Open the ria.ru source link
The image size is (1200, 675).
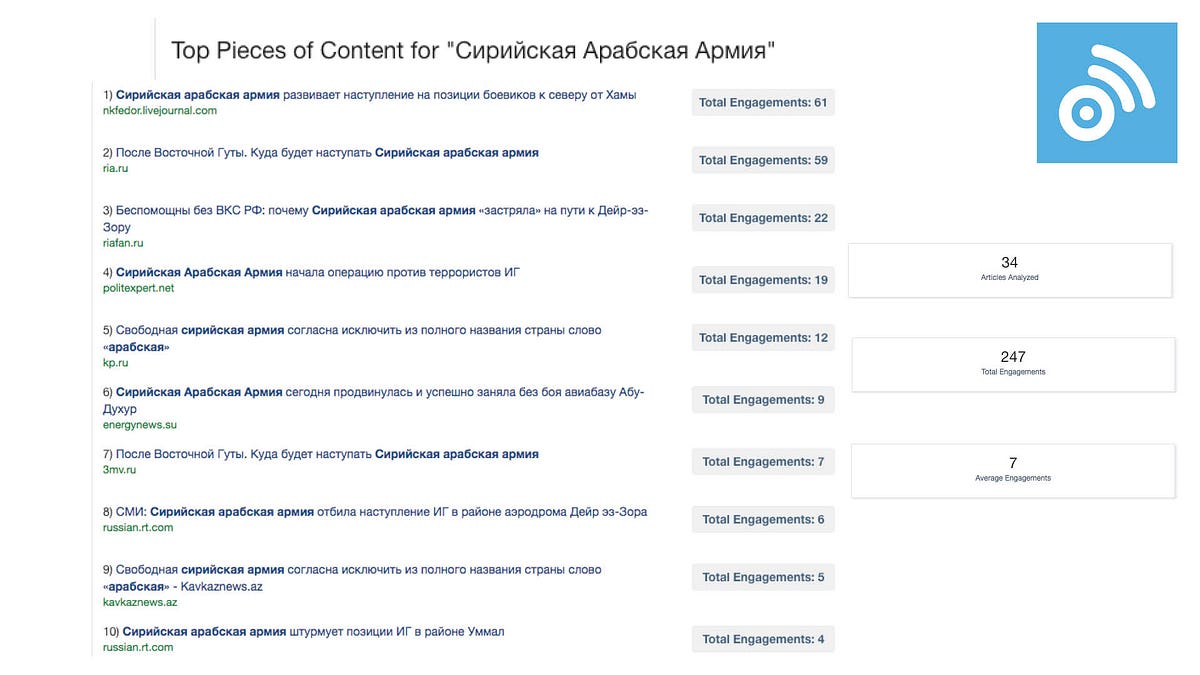(x=116, y=169)
